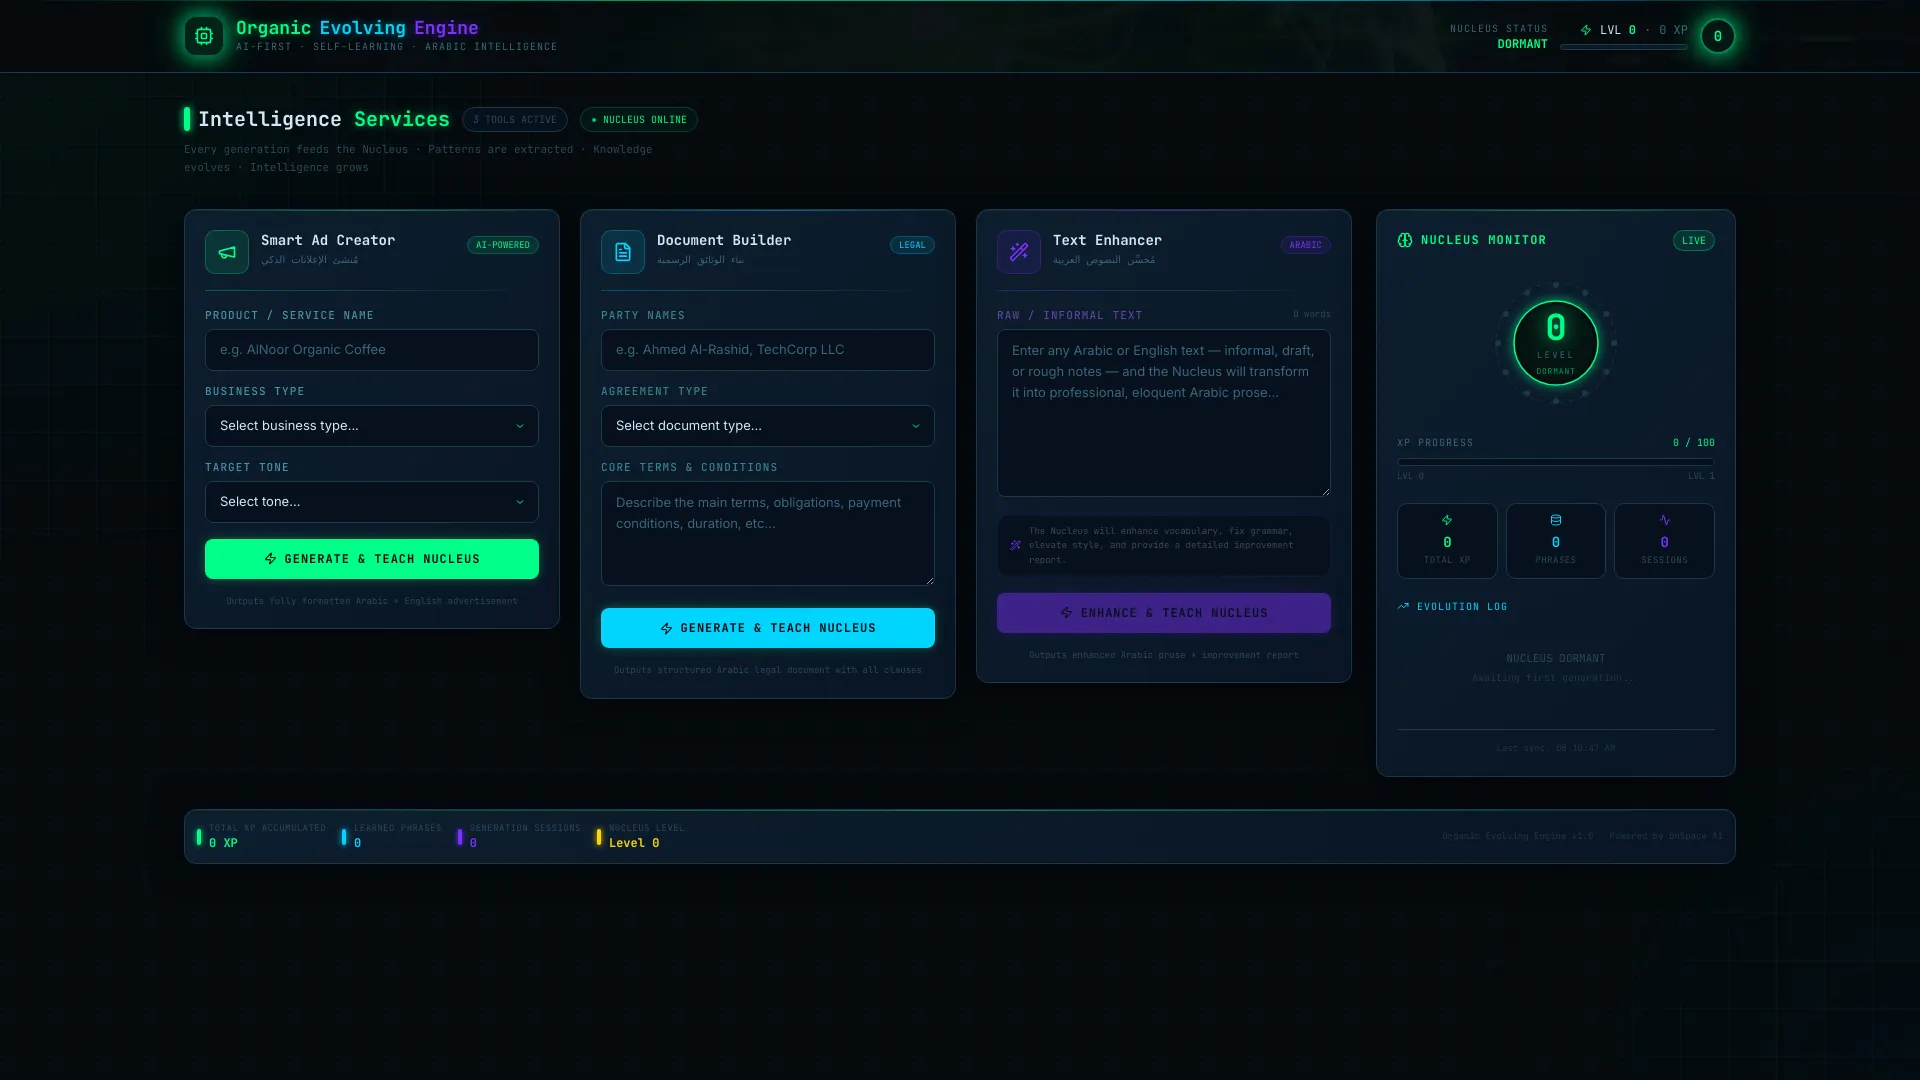This screenshot has height=1080, width=1920.
Task: Click Generate & Teach Nucleus in Document Builder
Action: click(768, 628)
